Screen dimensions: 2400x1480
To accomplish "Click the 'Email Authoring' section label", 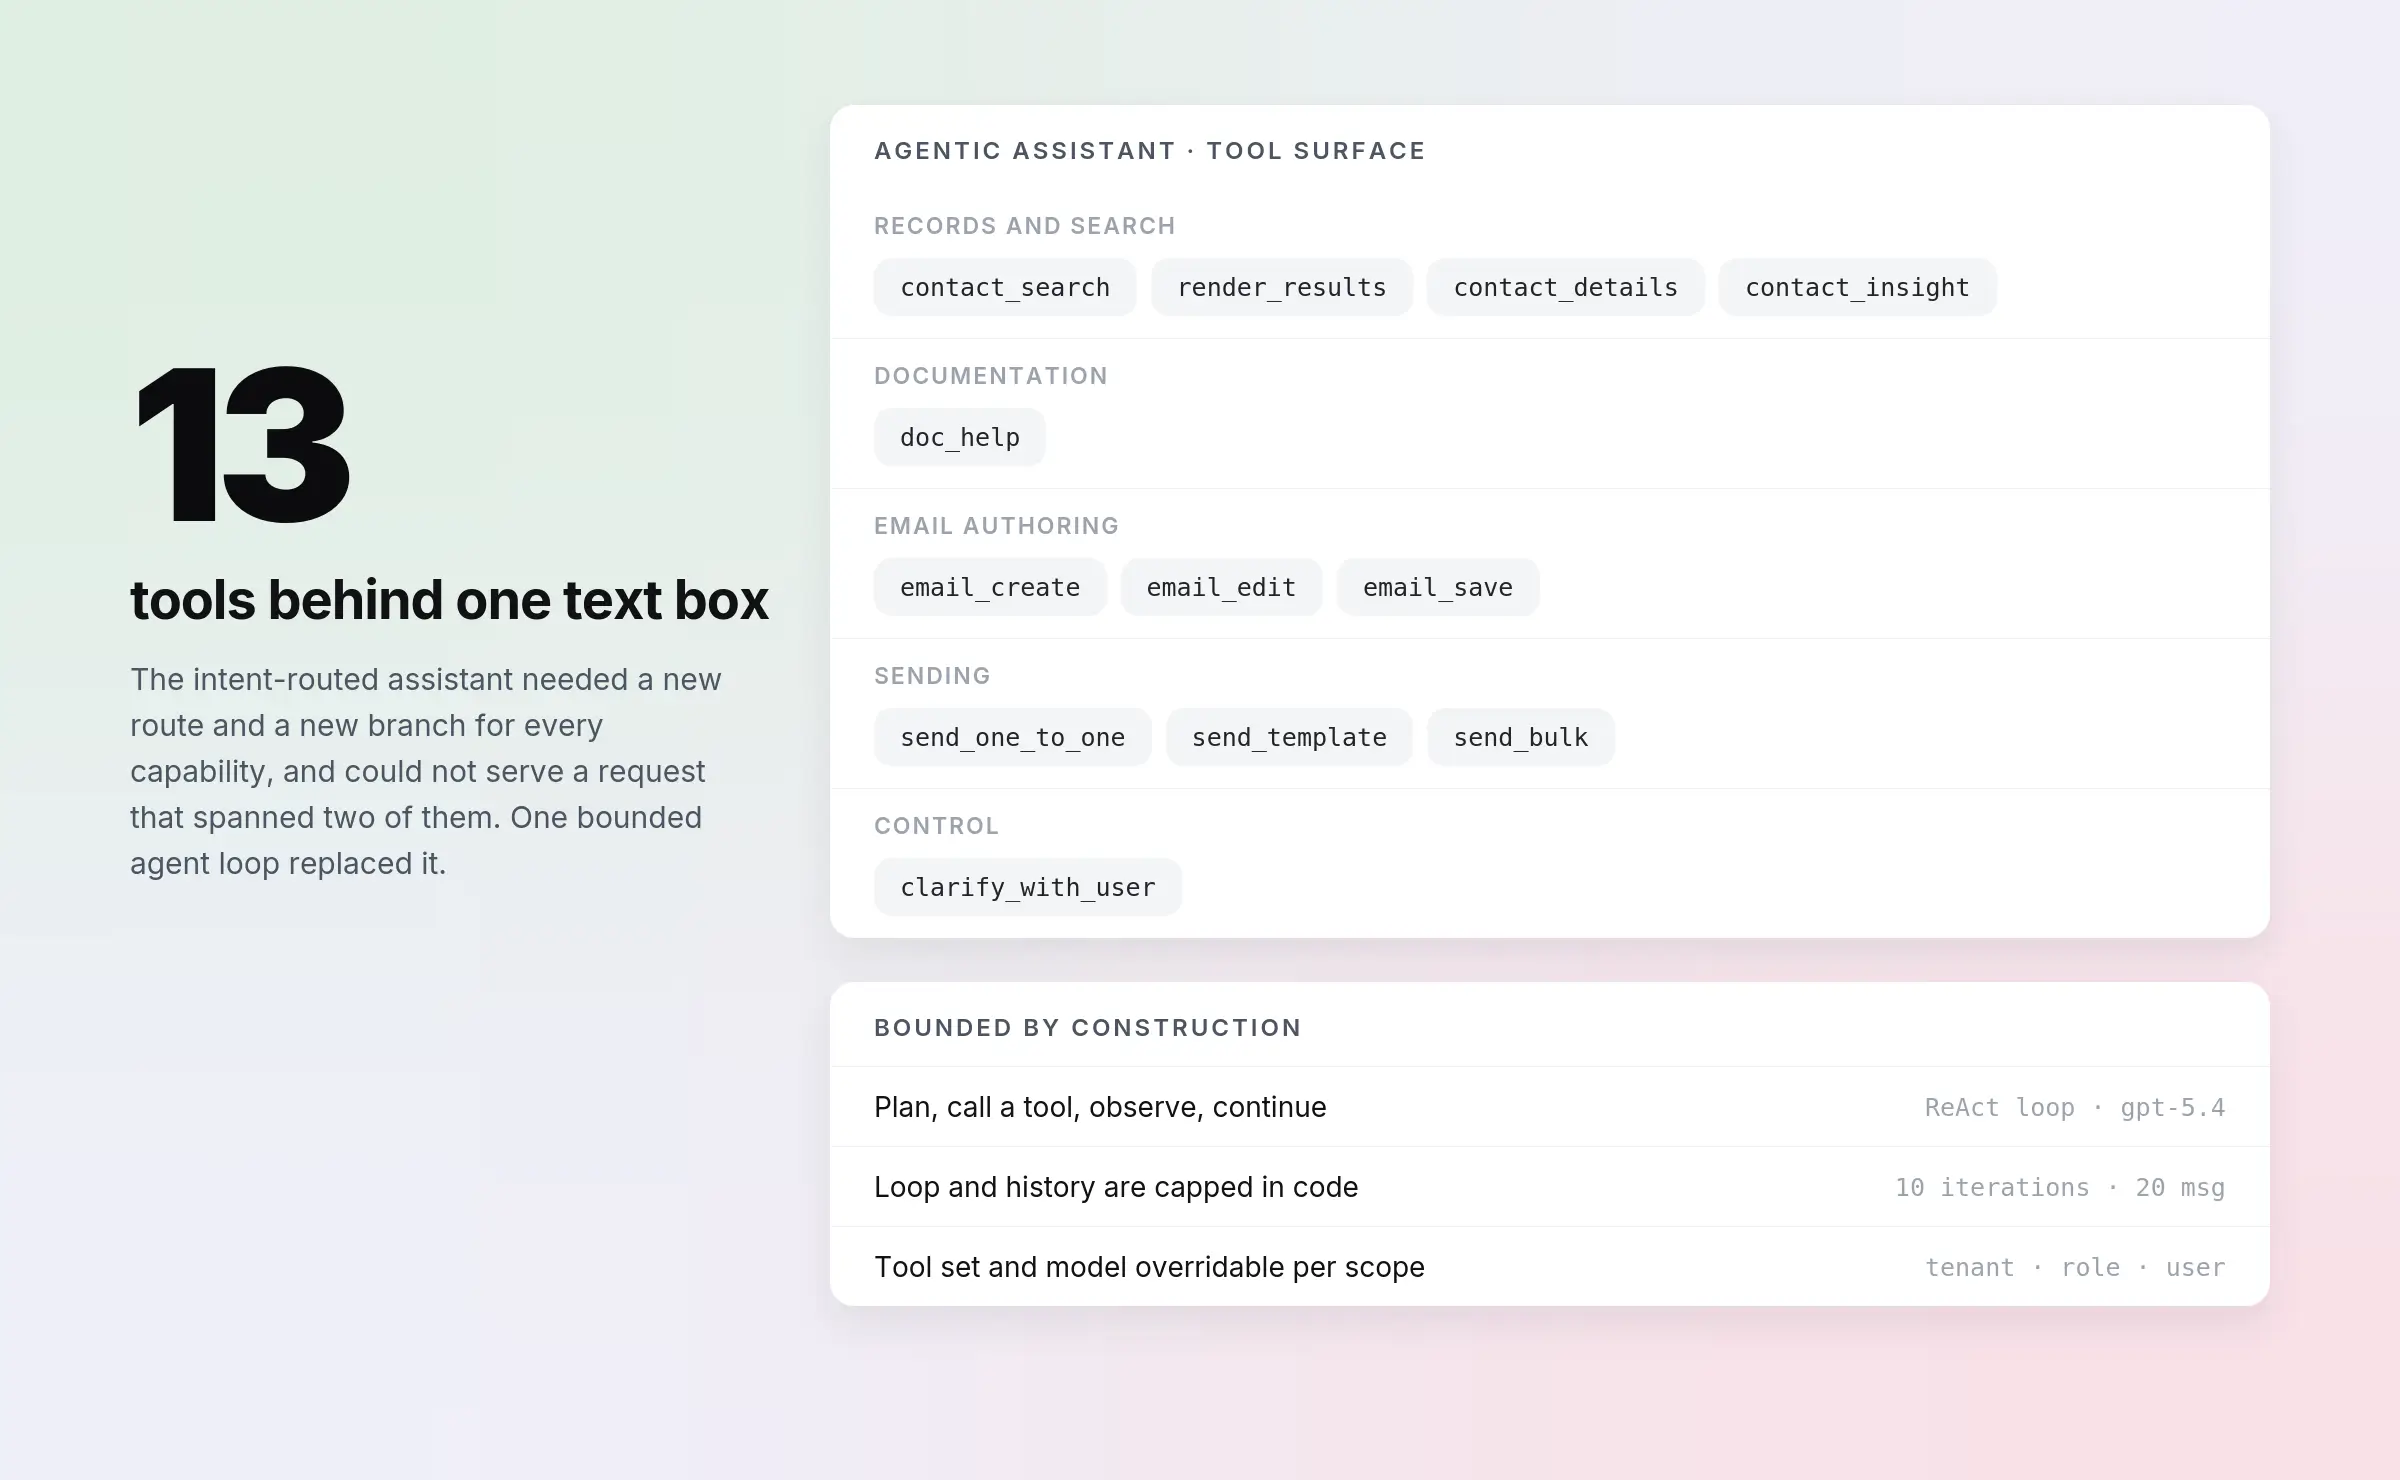I will [x=997, y=526].
